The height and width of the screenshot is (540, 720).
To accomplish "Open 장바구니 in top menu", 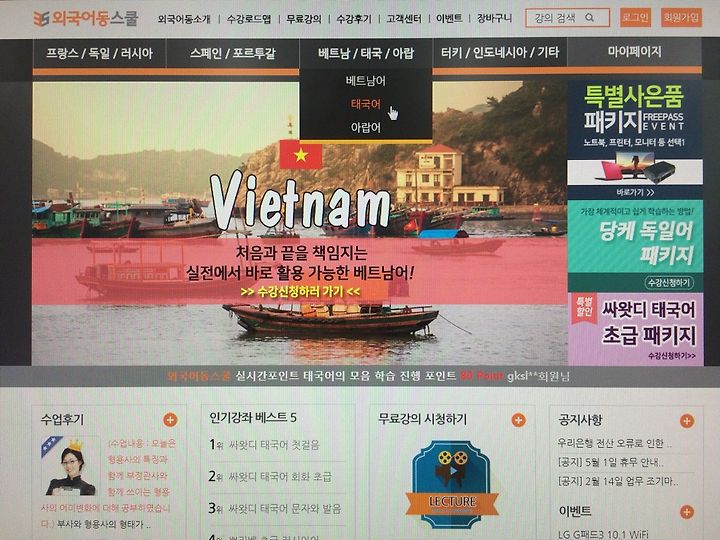I will pyautogui.click(x=494, y=18).
